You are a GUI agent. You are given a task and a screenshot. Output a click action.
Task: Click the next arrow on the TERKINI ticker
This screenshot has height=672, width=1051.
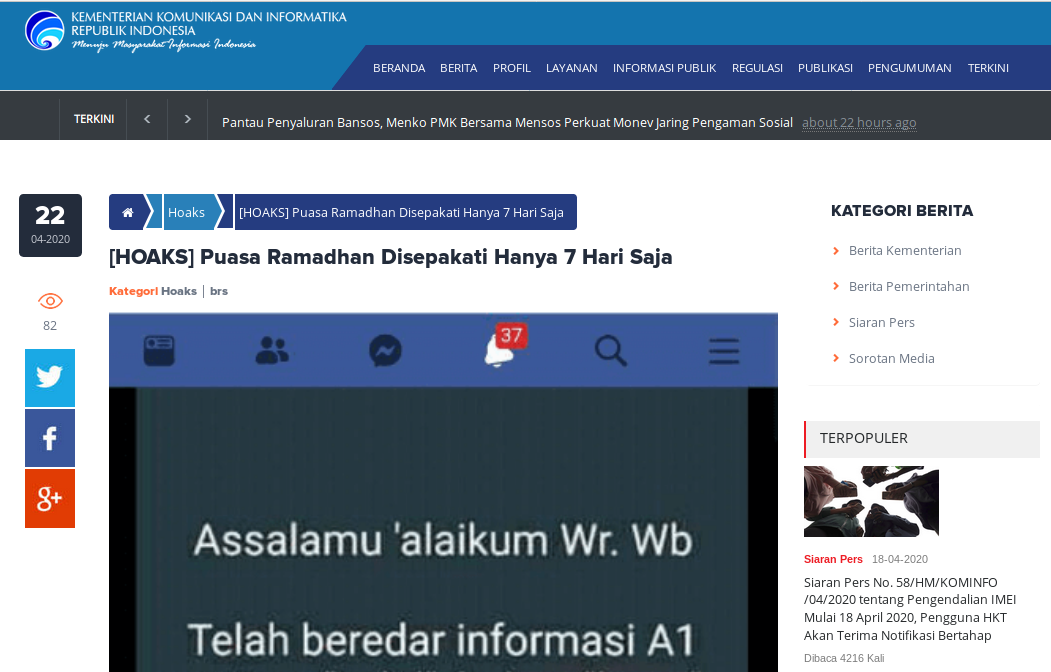point(187,118)
